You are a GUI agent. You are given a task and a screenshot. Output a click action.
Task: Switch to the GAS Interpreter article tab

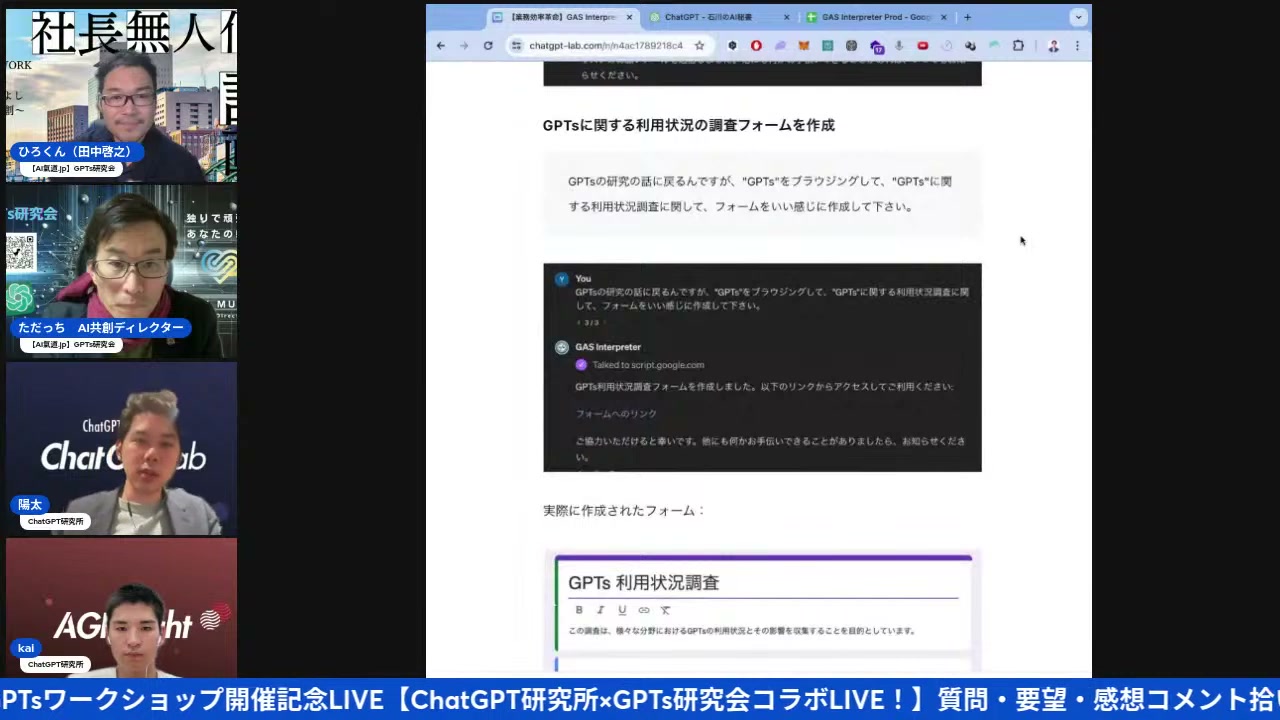tap(563, 17)
